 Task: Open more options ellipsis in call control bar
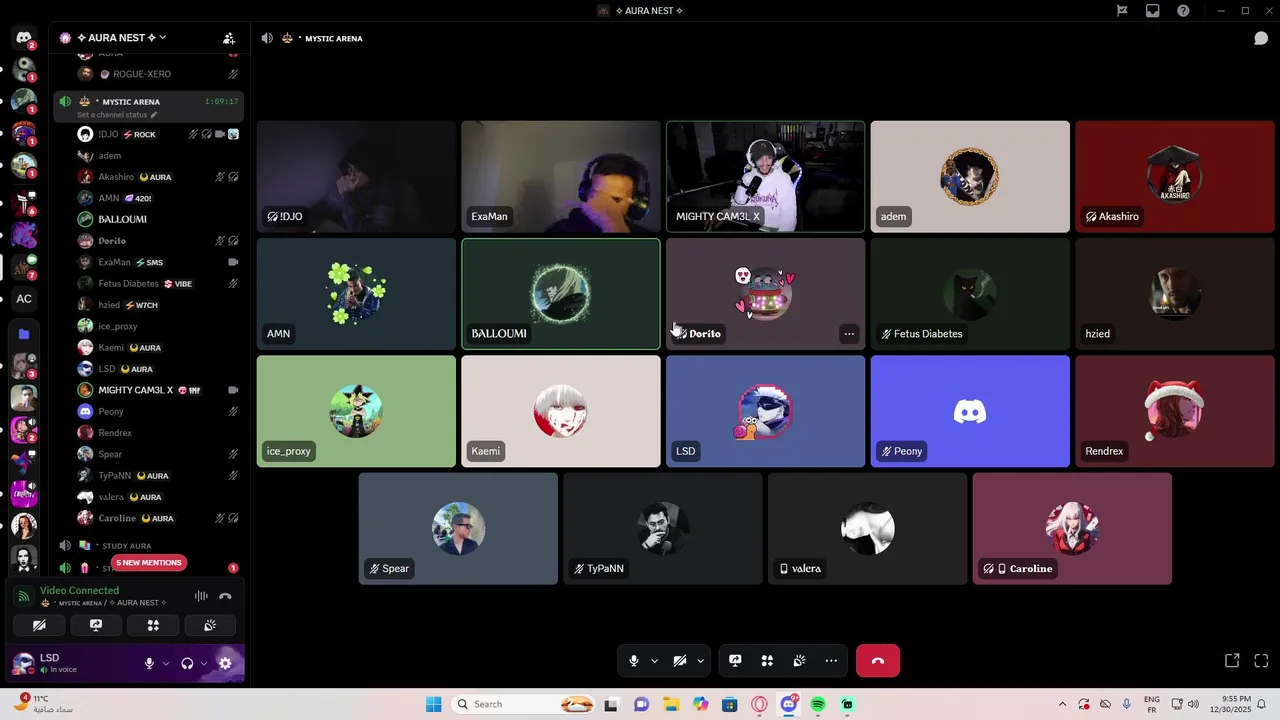pos(831,661)
